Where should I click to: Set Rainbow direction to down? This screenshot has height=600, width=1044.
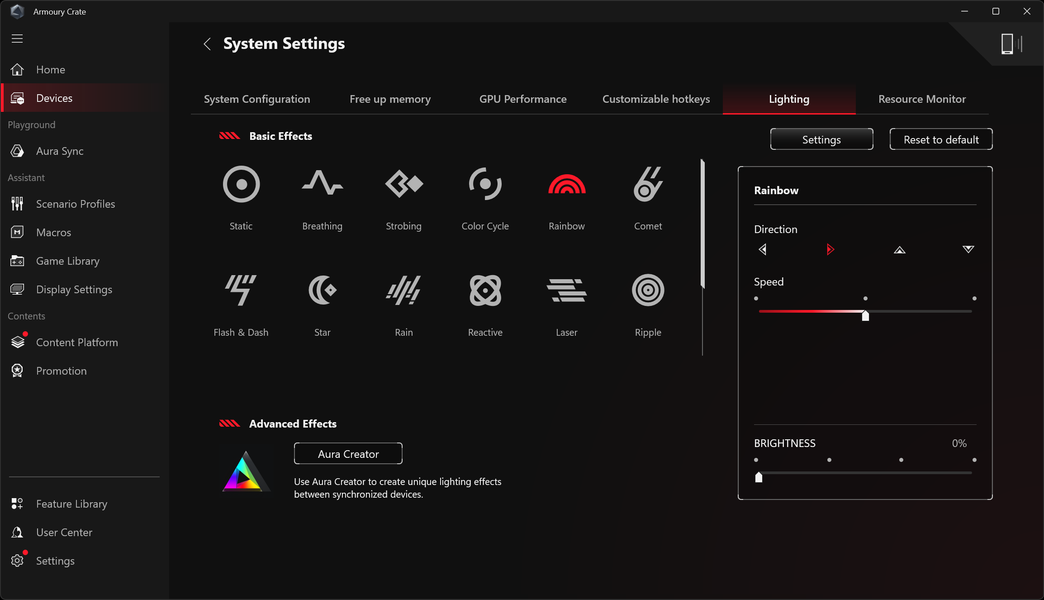pyautogui.click(x=968, y=250)
